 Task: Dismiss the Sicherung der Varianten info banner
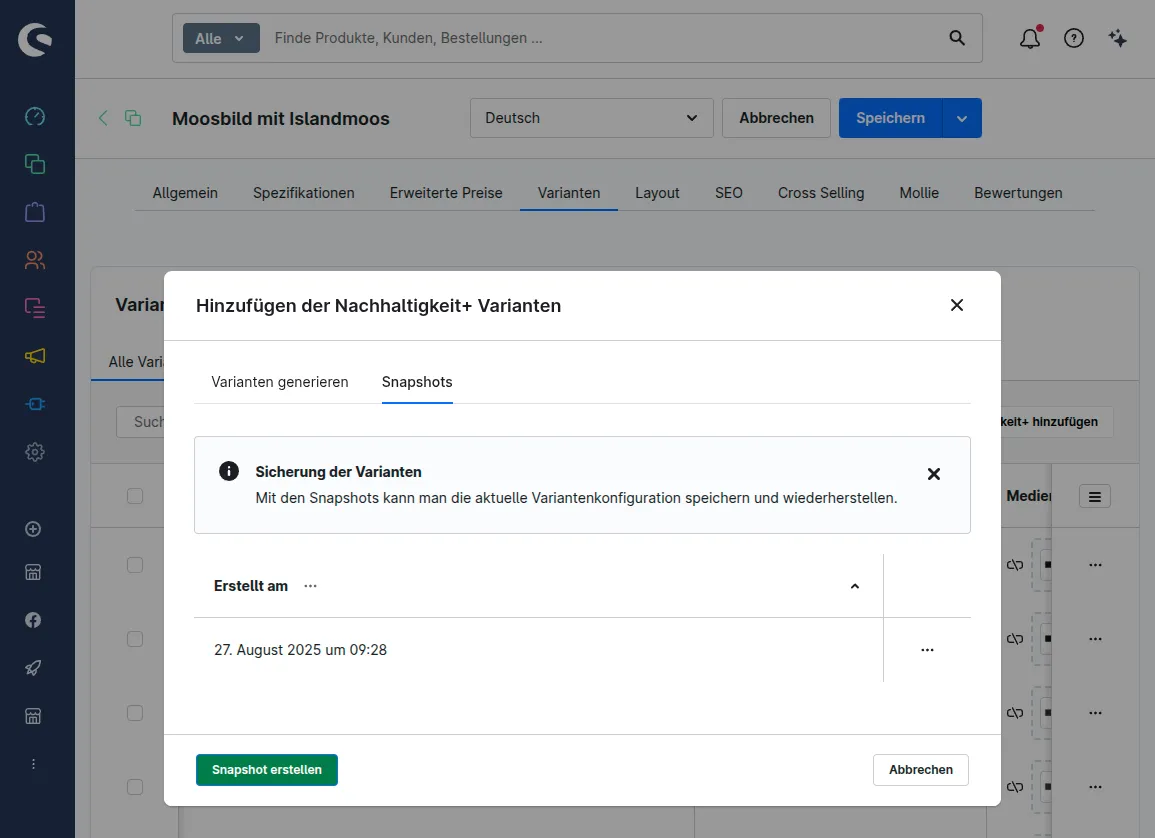pyautogui.click(x=933, y=473)
